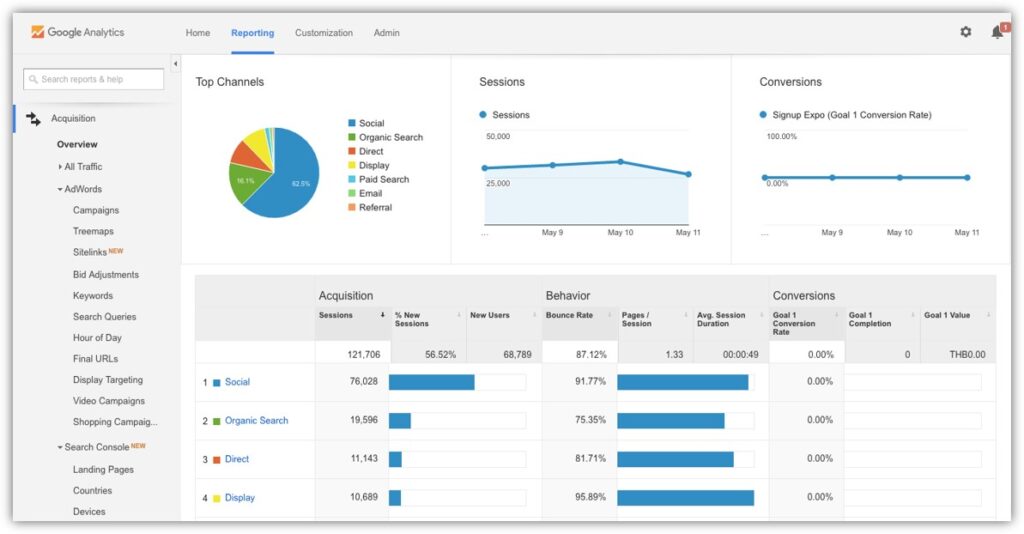The image size is (1024, 534).
Task: Open the notifications bell icon
Action: 997,31
